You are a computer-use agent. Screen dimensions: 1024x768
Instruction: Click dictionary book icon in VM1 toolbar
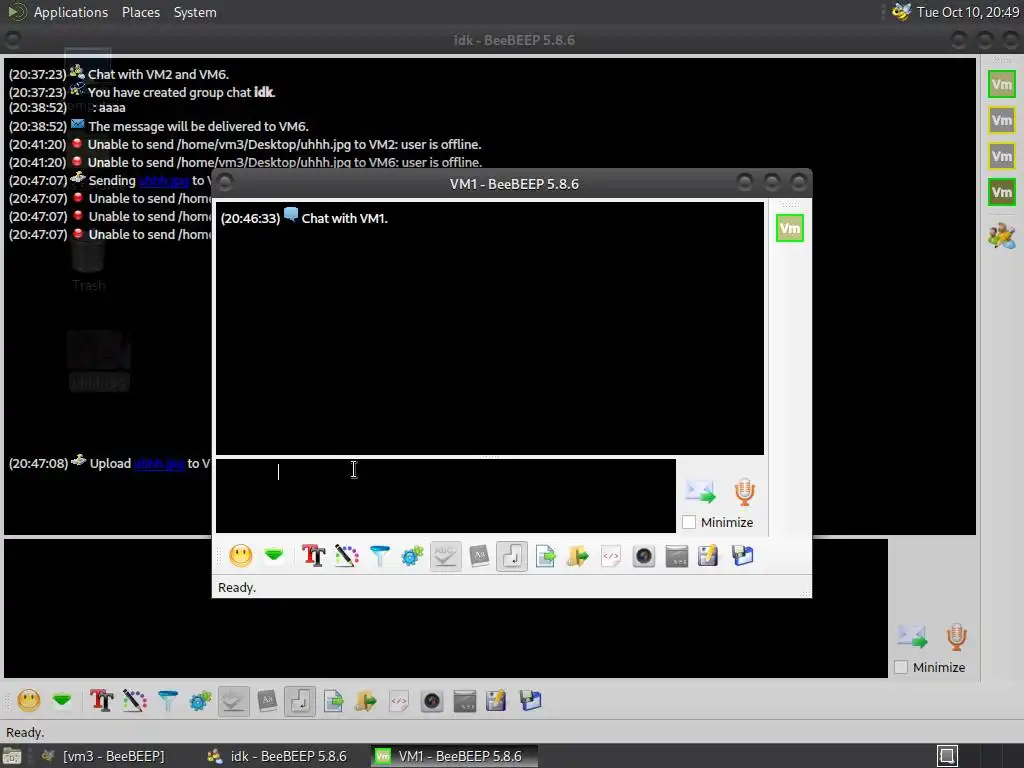coord(479,556)
